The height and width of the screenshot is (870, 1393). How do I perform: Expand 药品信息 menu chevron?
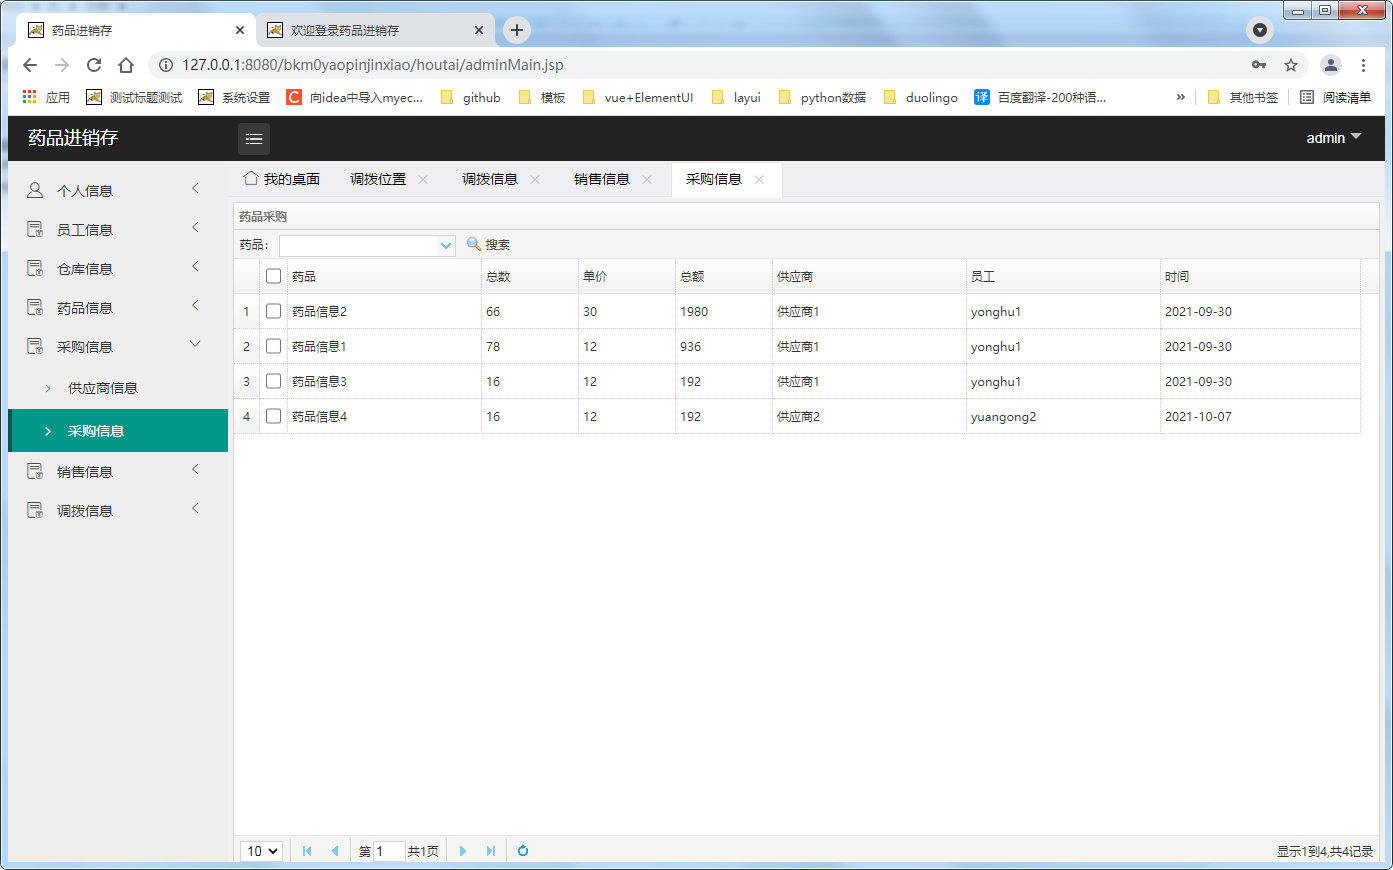coord(195,305)
